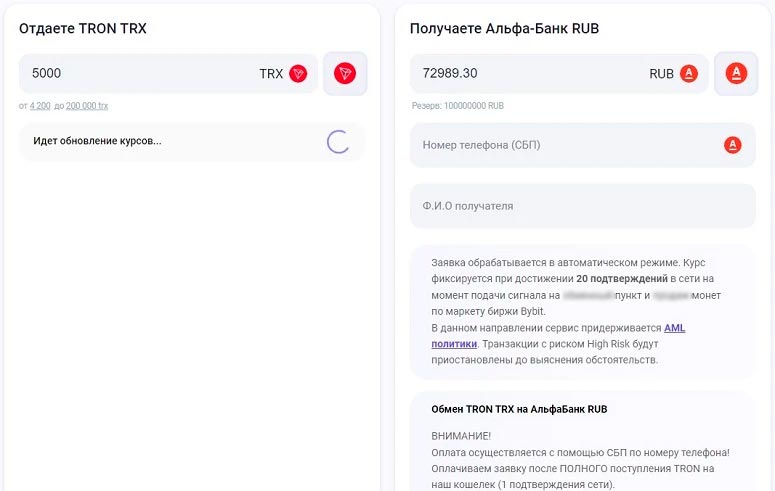The image size is (775, 491).
Task: Click the Обмен TRON TRX на АльфаБанк heading
Action: coord(519,409)
